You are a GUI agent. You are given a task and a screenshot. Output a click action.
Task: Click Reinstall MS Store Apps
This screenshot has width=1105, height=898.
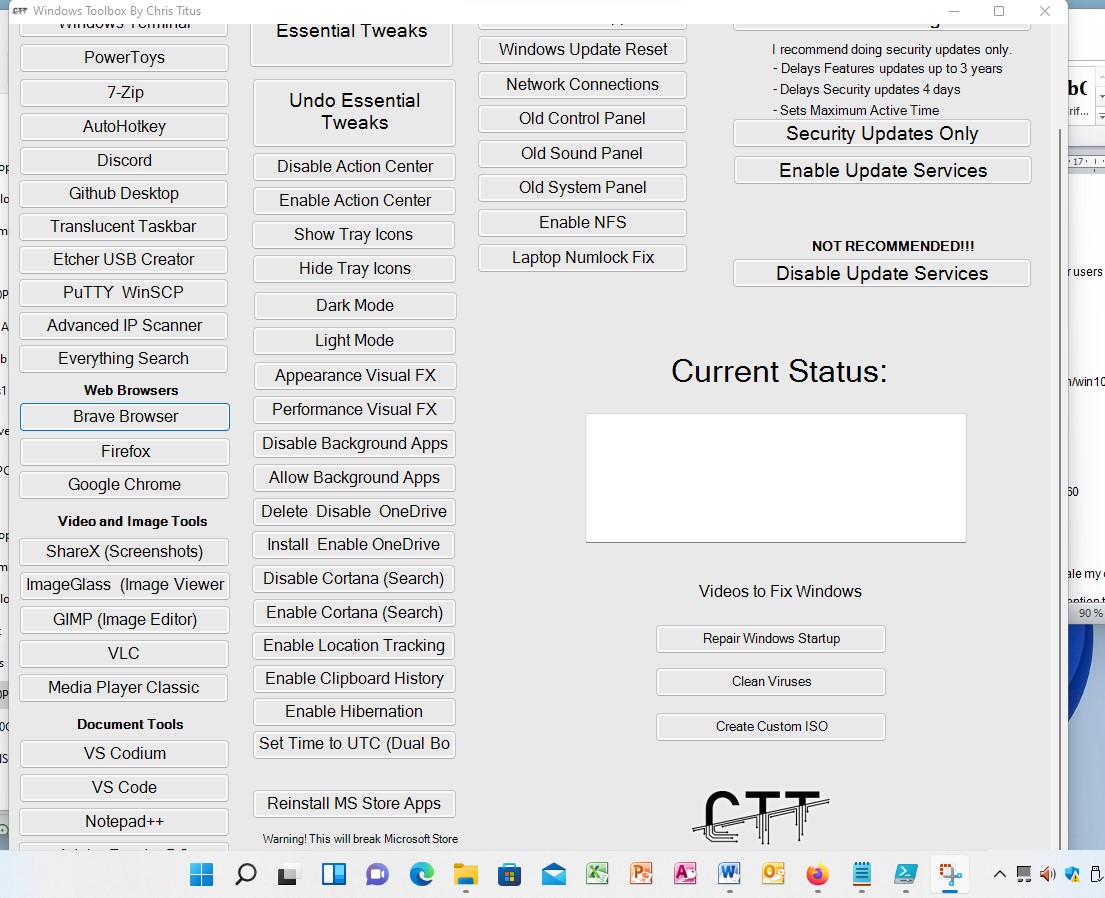[354, 804]
